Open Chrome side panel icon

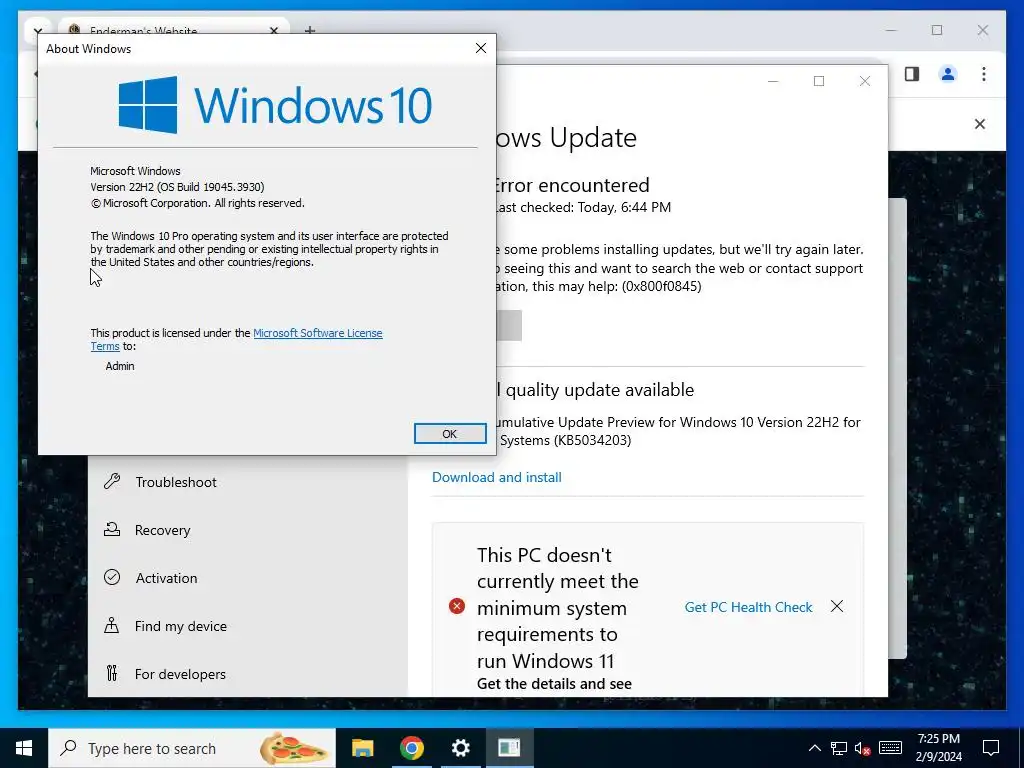(x=912, y=74)
